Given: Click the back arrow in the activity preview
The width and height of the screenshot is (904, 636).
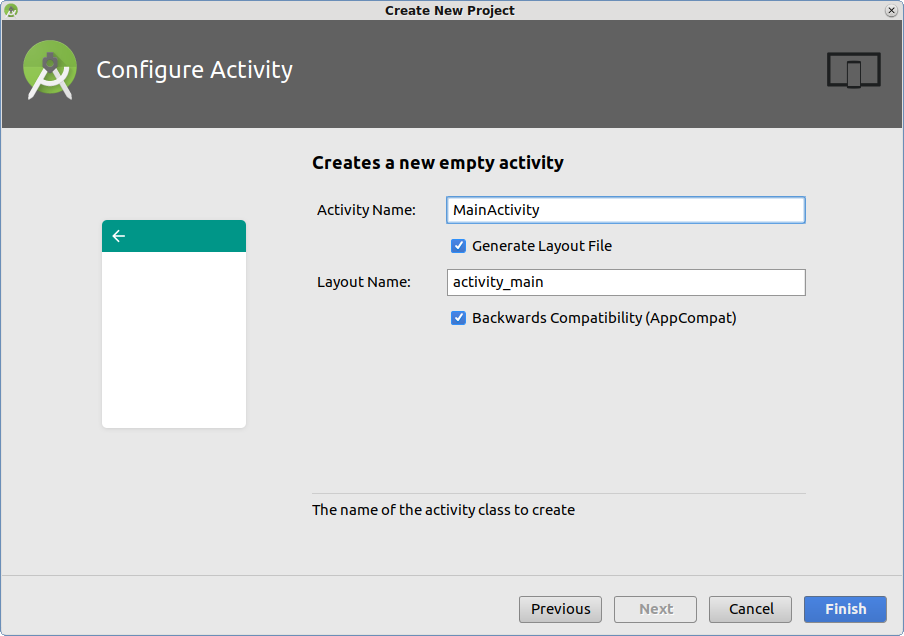Looking at the screenshot, I should (x=119, y=236).
